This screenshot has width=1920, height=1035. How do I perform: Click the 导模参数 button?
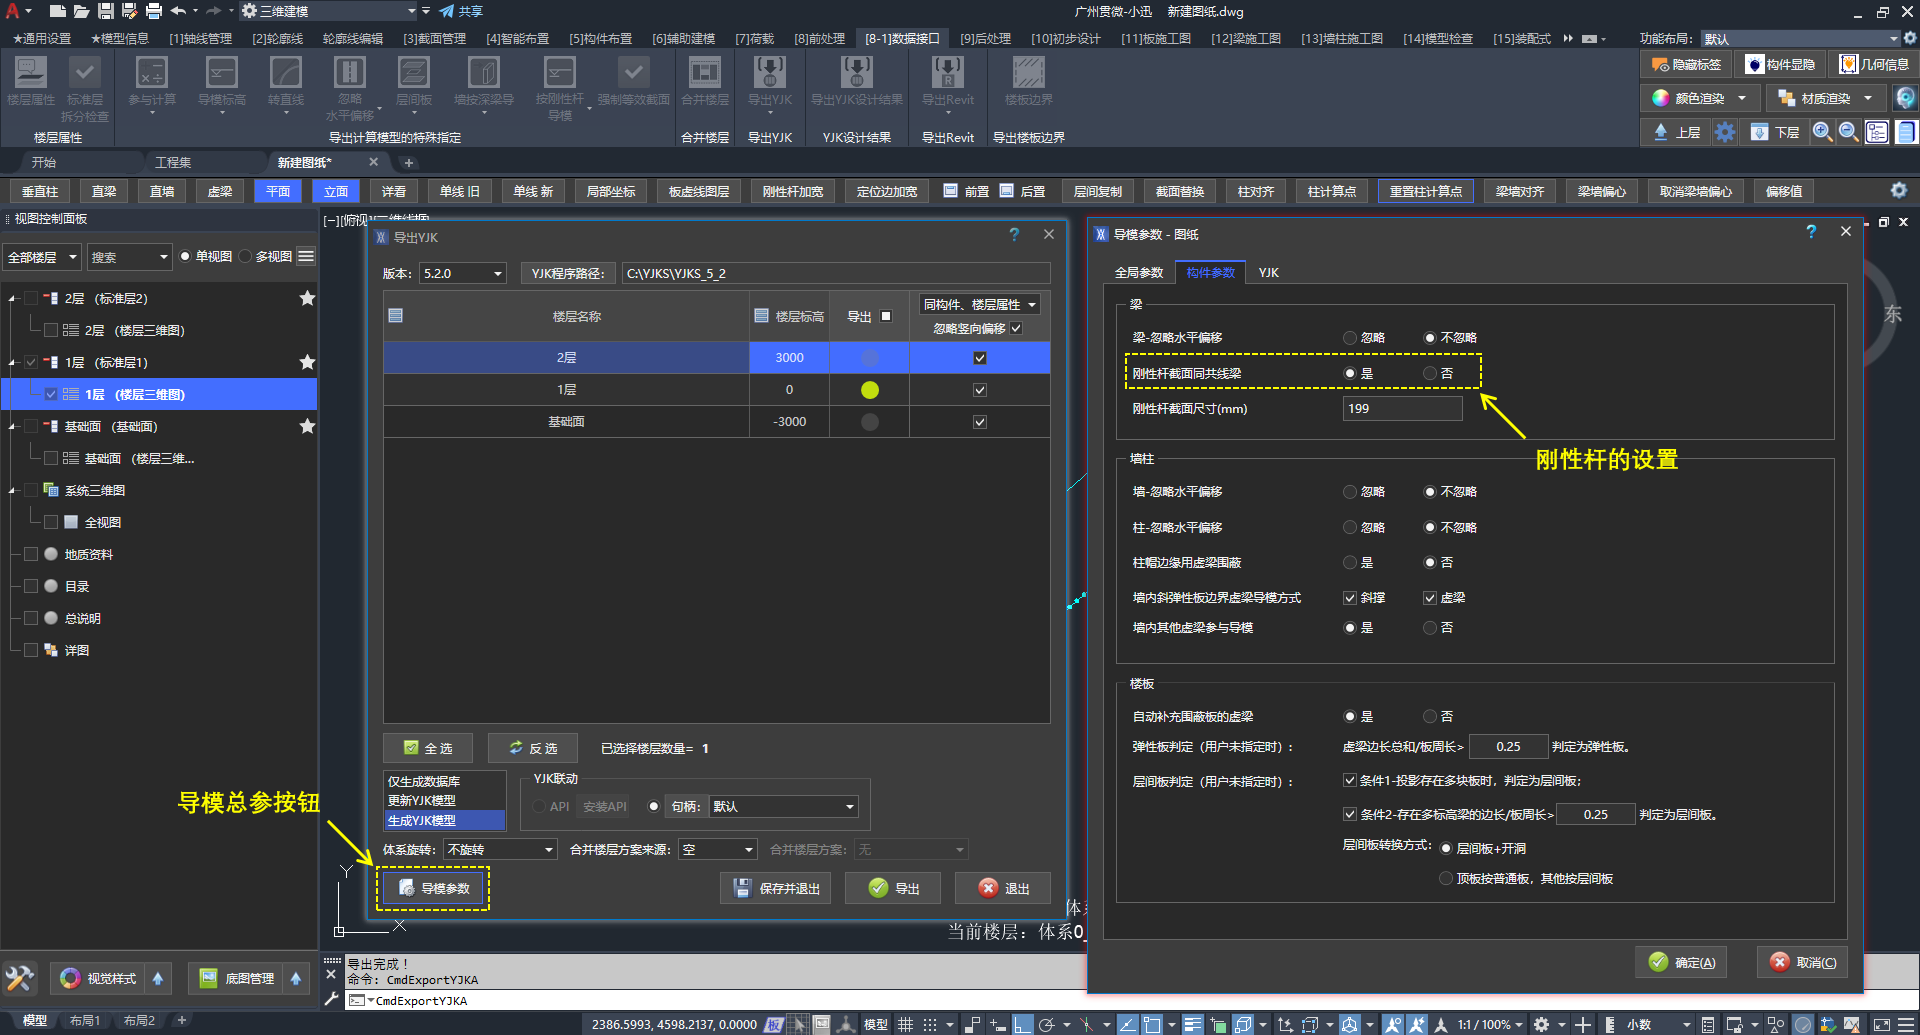tap(434, 889)
